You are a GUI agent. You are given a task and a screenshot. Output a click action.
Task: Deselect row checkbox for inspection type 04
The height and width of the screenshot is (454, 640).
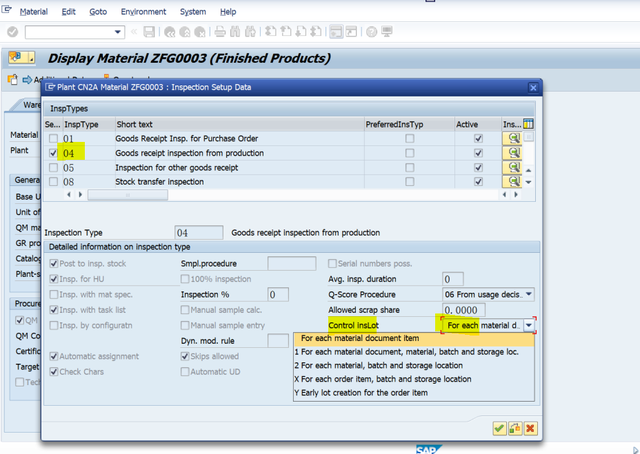53,153
